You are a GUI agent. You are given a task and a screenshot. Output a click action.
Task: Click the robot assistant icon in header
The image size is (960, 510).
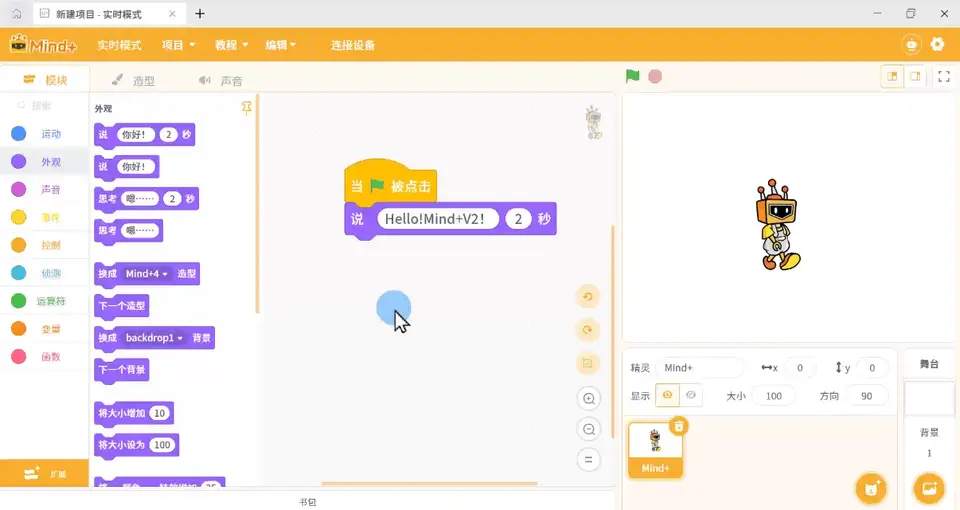912,45
